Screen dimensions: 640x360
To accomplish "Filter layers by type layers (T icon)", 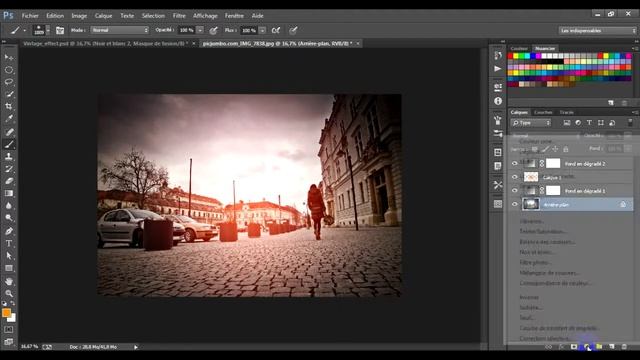I will click(589, 122).
